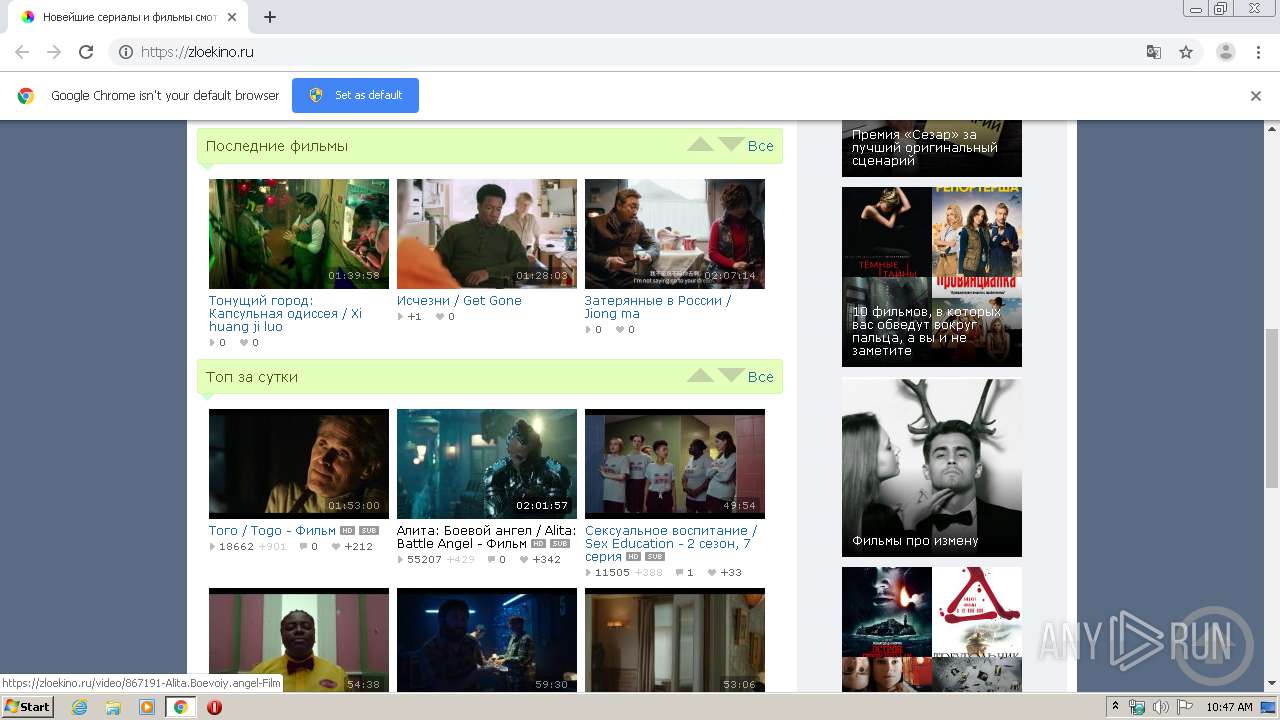Click the browser forward arrow
Image resolution: width=1280 pixels, height=720 pixels.
(54, 52)
